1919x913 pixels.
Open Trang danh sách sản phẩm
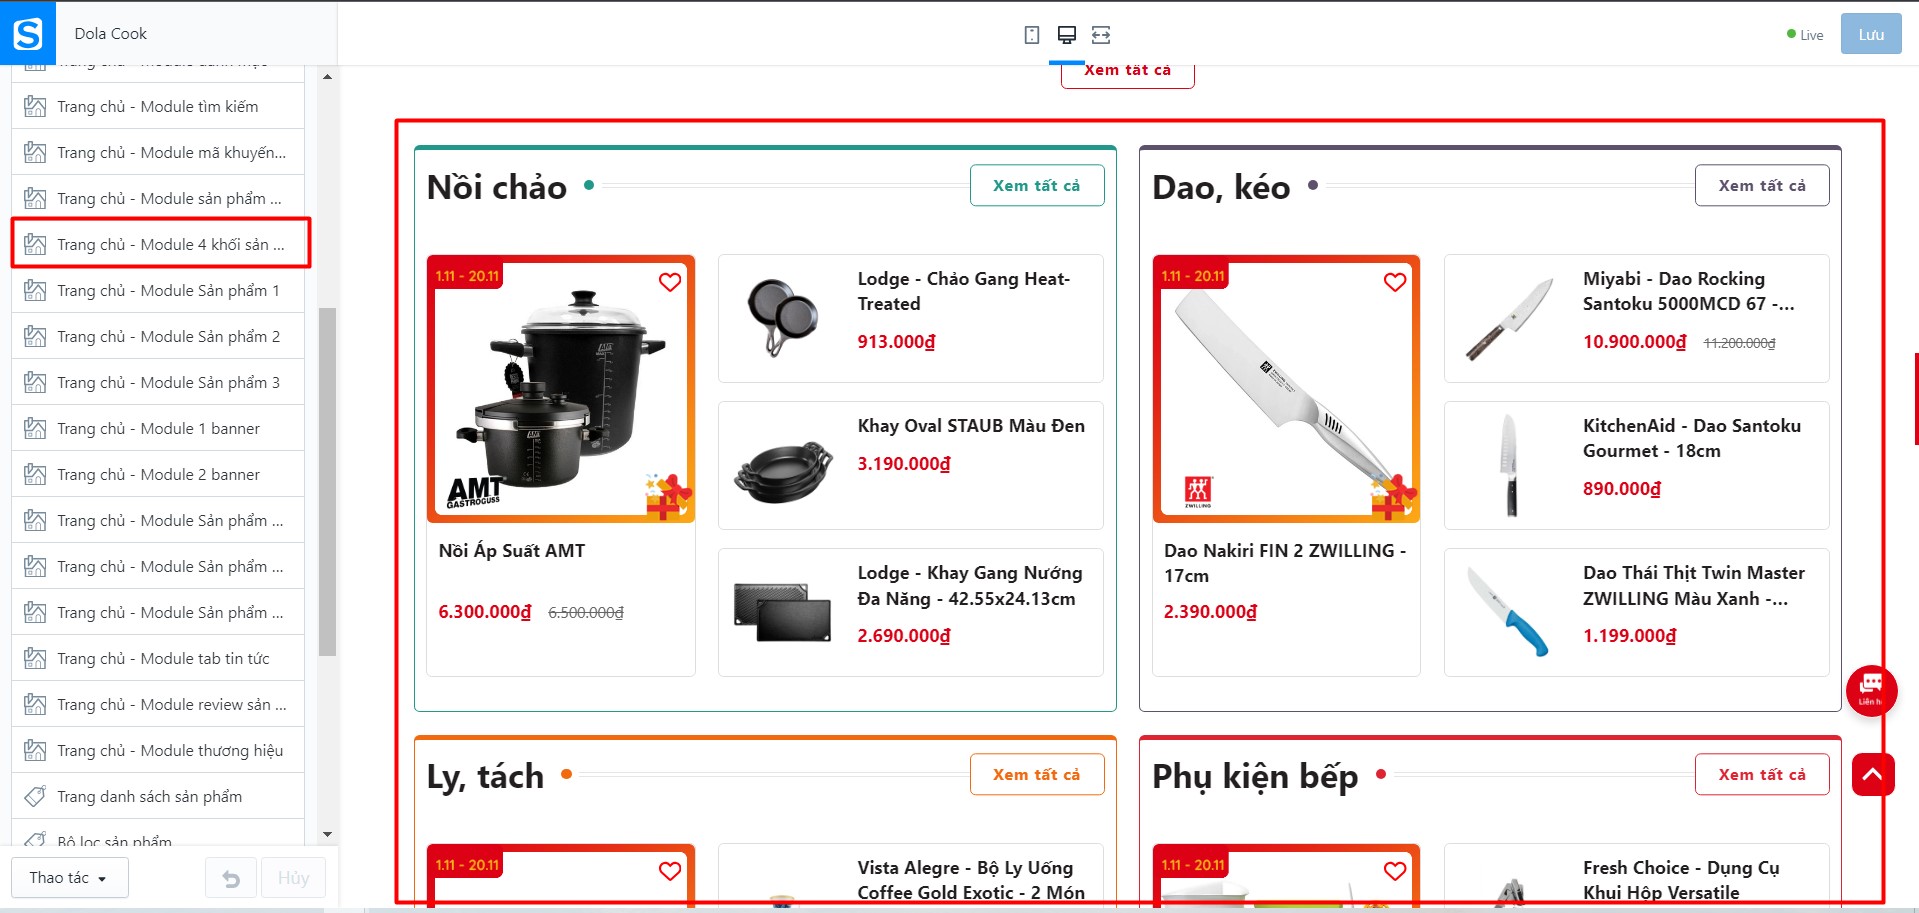tap(158, 796)
